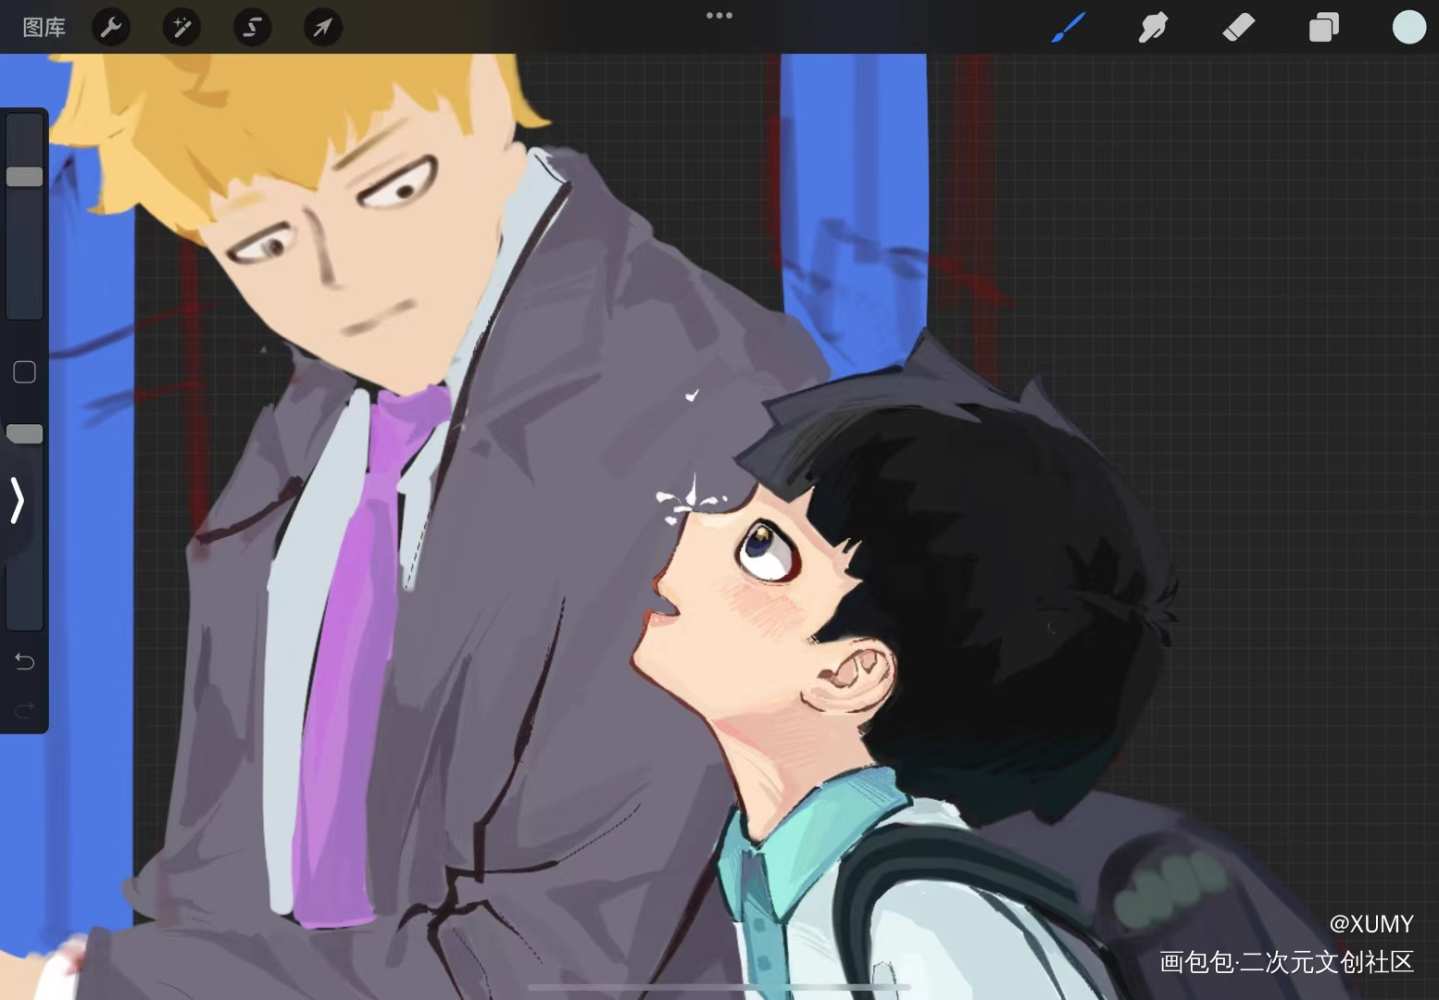The width and height of the screenshot is (1439, 1000).
Task: Open the Gallery (图库) button
Action: [44, 27]
